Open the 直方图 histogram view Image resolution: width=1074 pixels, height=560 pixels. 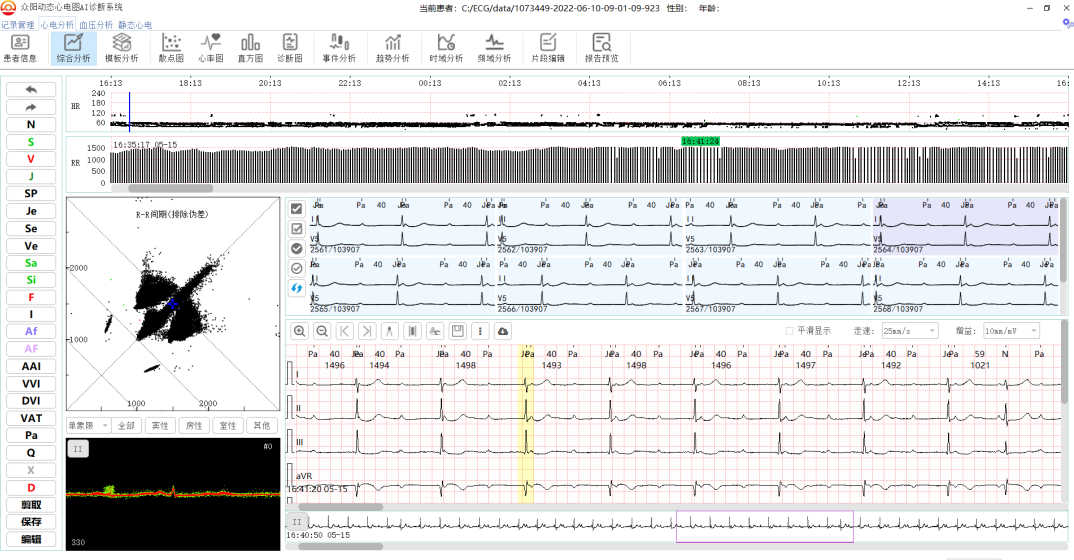click(250, 47)
